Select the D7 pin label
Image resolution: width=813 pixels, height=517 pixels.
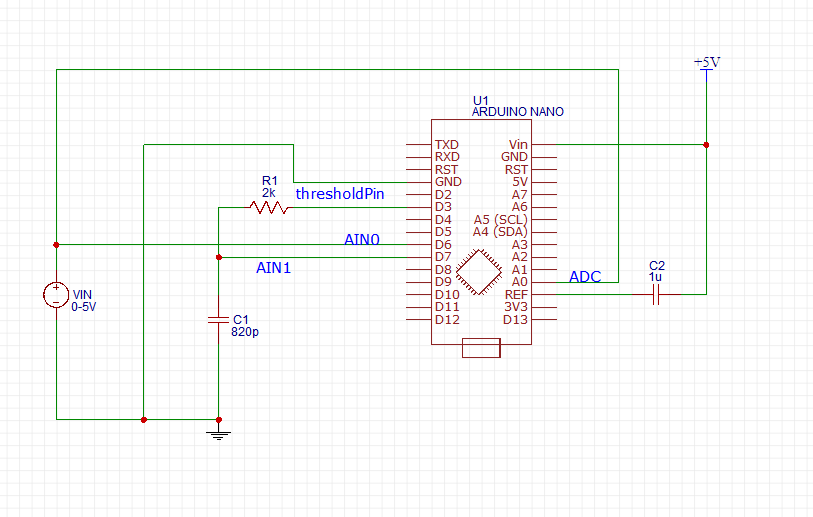point(443,257)
